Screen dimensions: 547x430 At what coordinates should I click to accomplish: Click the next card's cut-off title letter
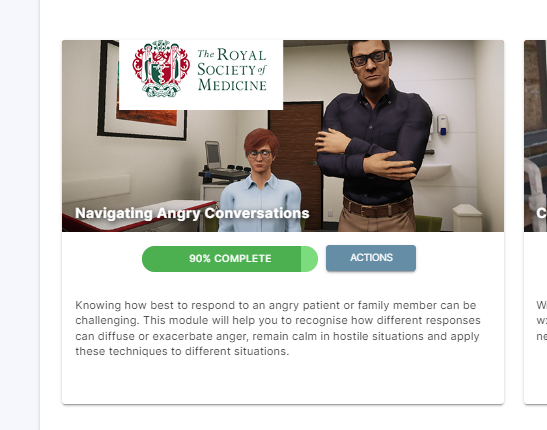pos(542,213)
